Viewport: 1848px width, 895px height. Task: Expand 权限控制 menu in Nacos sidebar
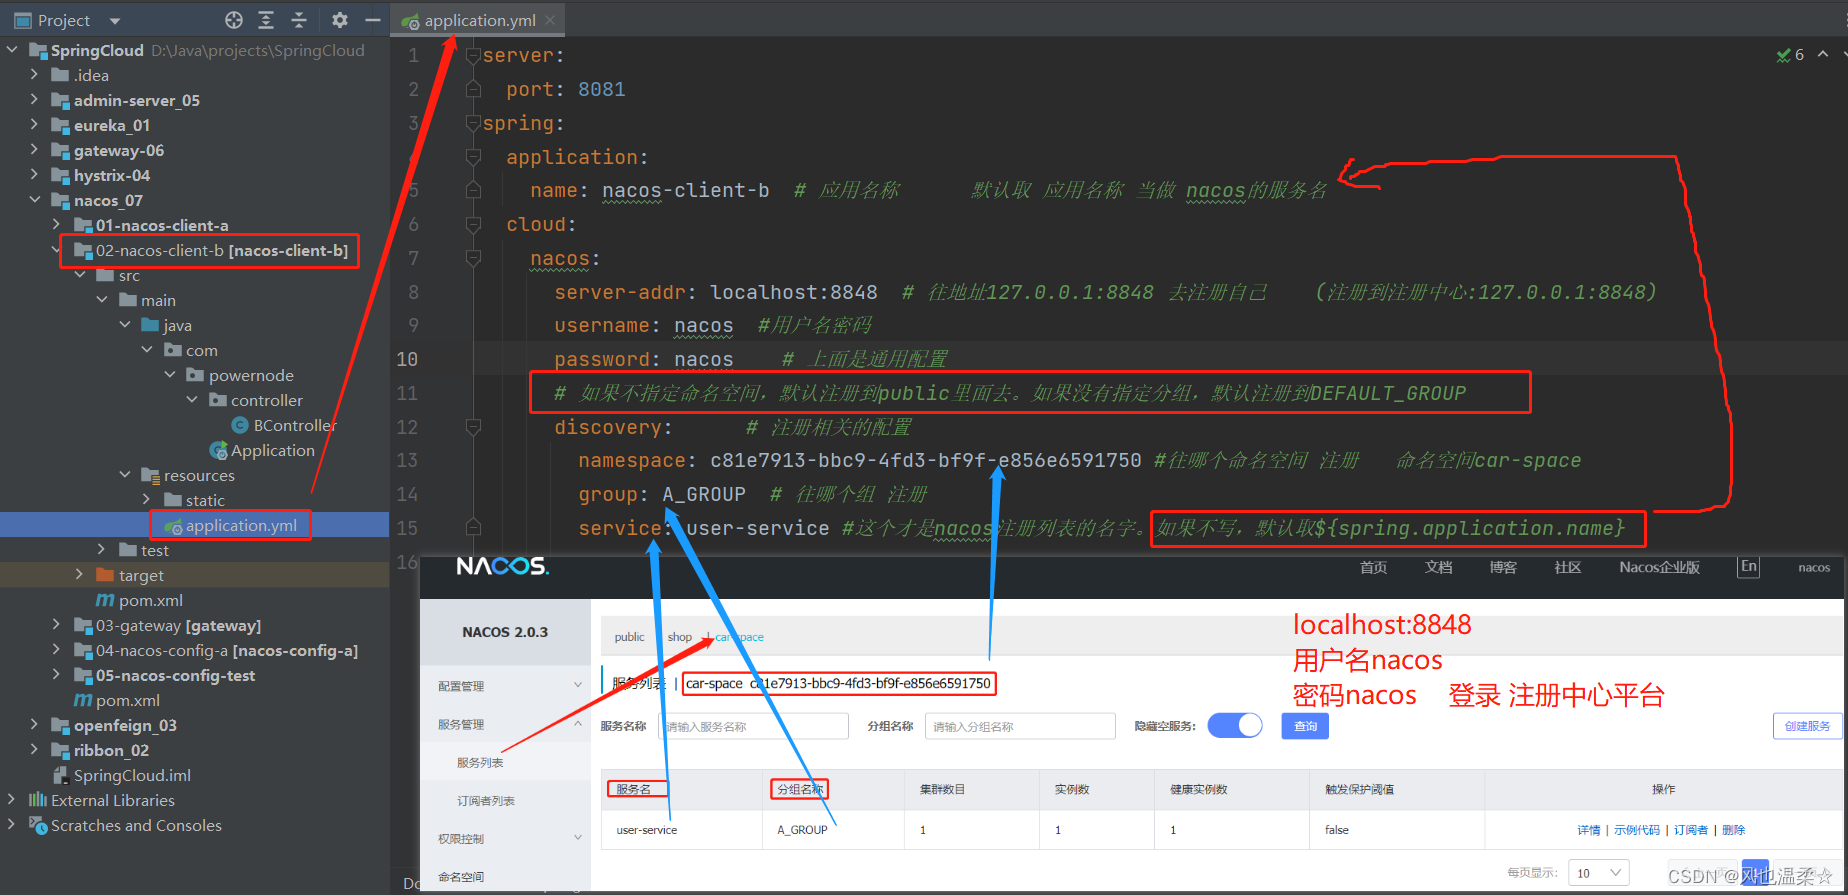505,838
